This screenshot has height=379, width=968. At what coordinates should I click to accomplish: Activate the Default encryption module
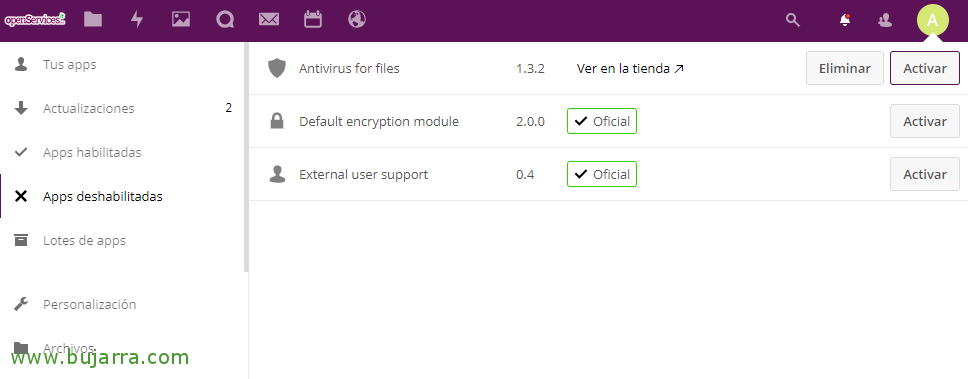(925, 121)
